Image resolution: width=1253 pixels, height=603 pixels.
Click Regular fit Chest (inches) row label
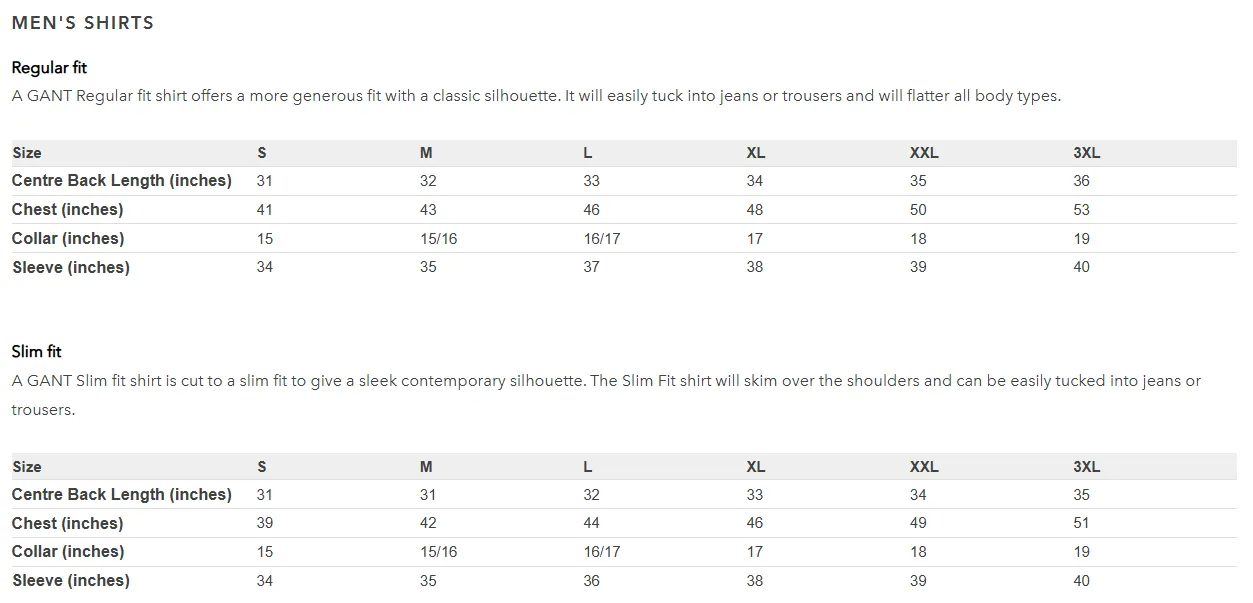68,210
